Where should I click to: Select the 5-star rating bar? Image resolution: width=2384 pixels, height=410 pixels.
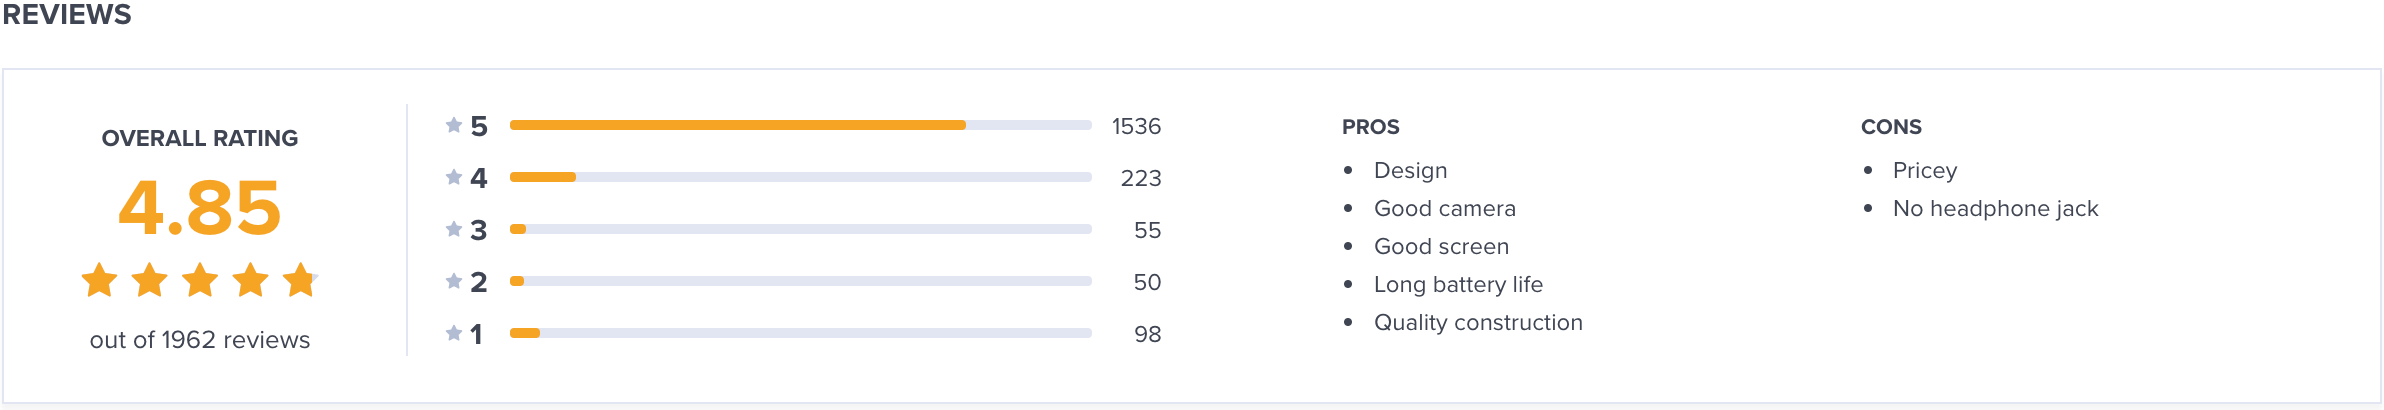(x=801, y=125)
